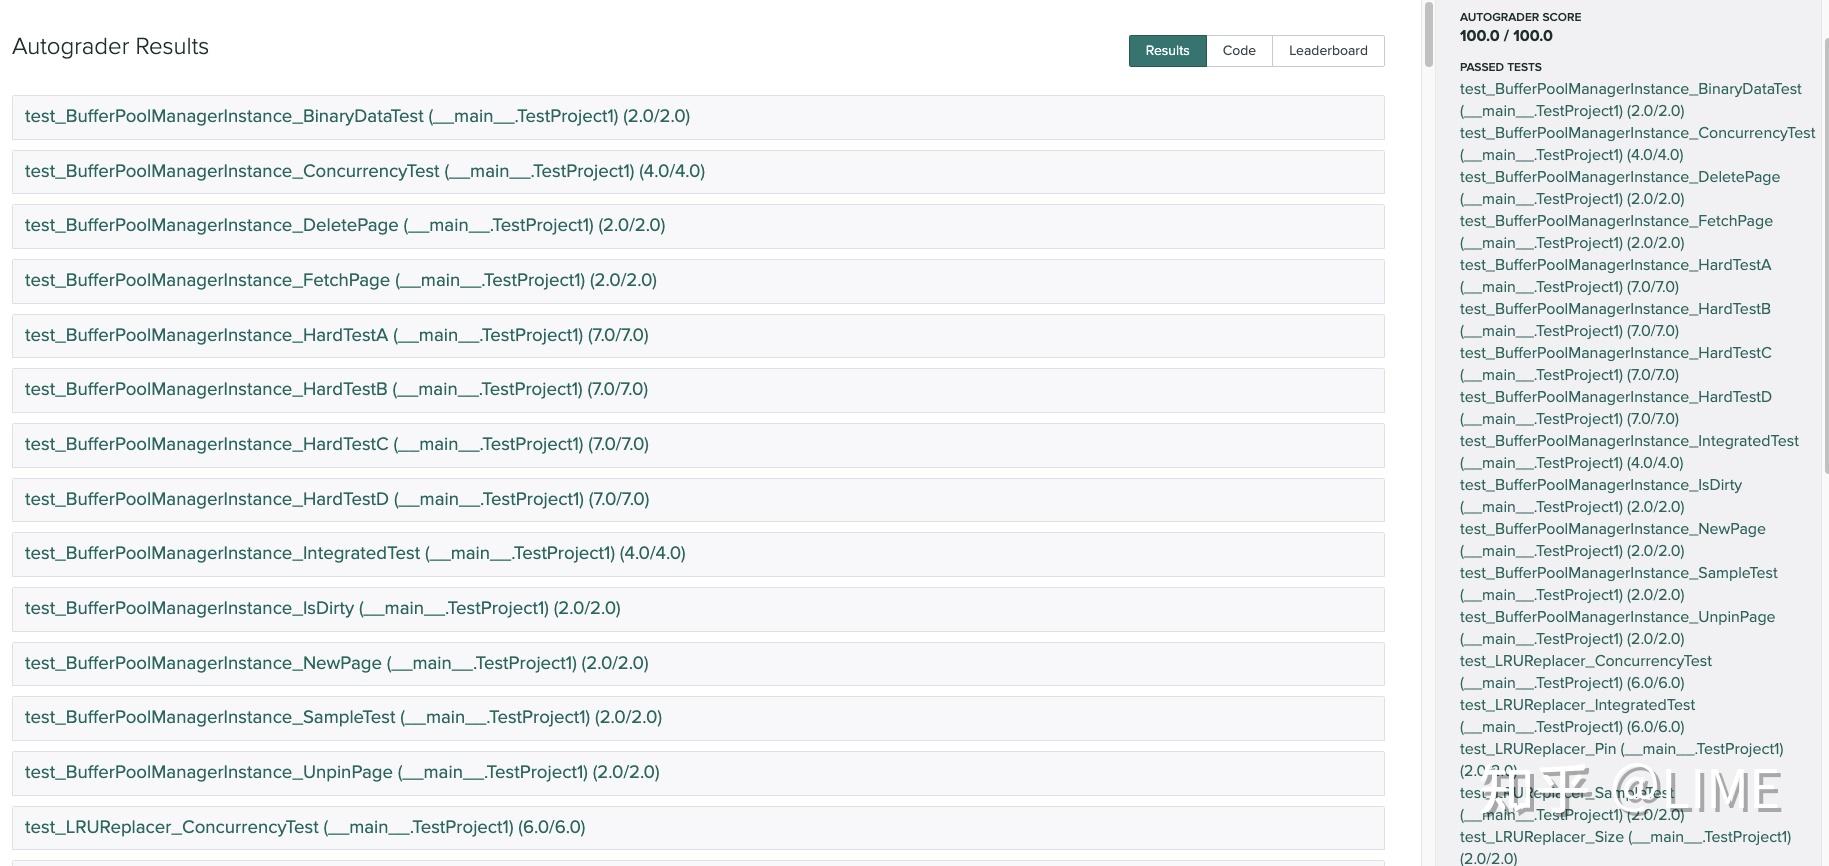Click the main results panel scrollbar
1829x866 pixels.
(x=1429, y=34)
